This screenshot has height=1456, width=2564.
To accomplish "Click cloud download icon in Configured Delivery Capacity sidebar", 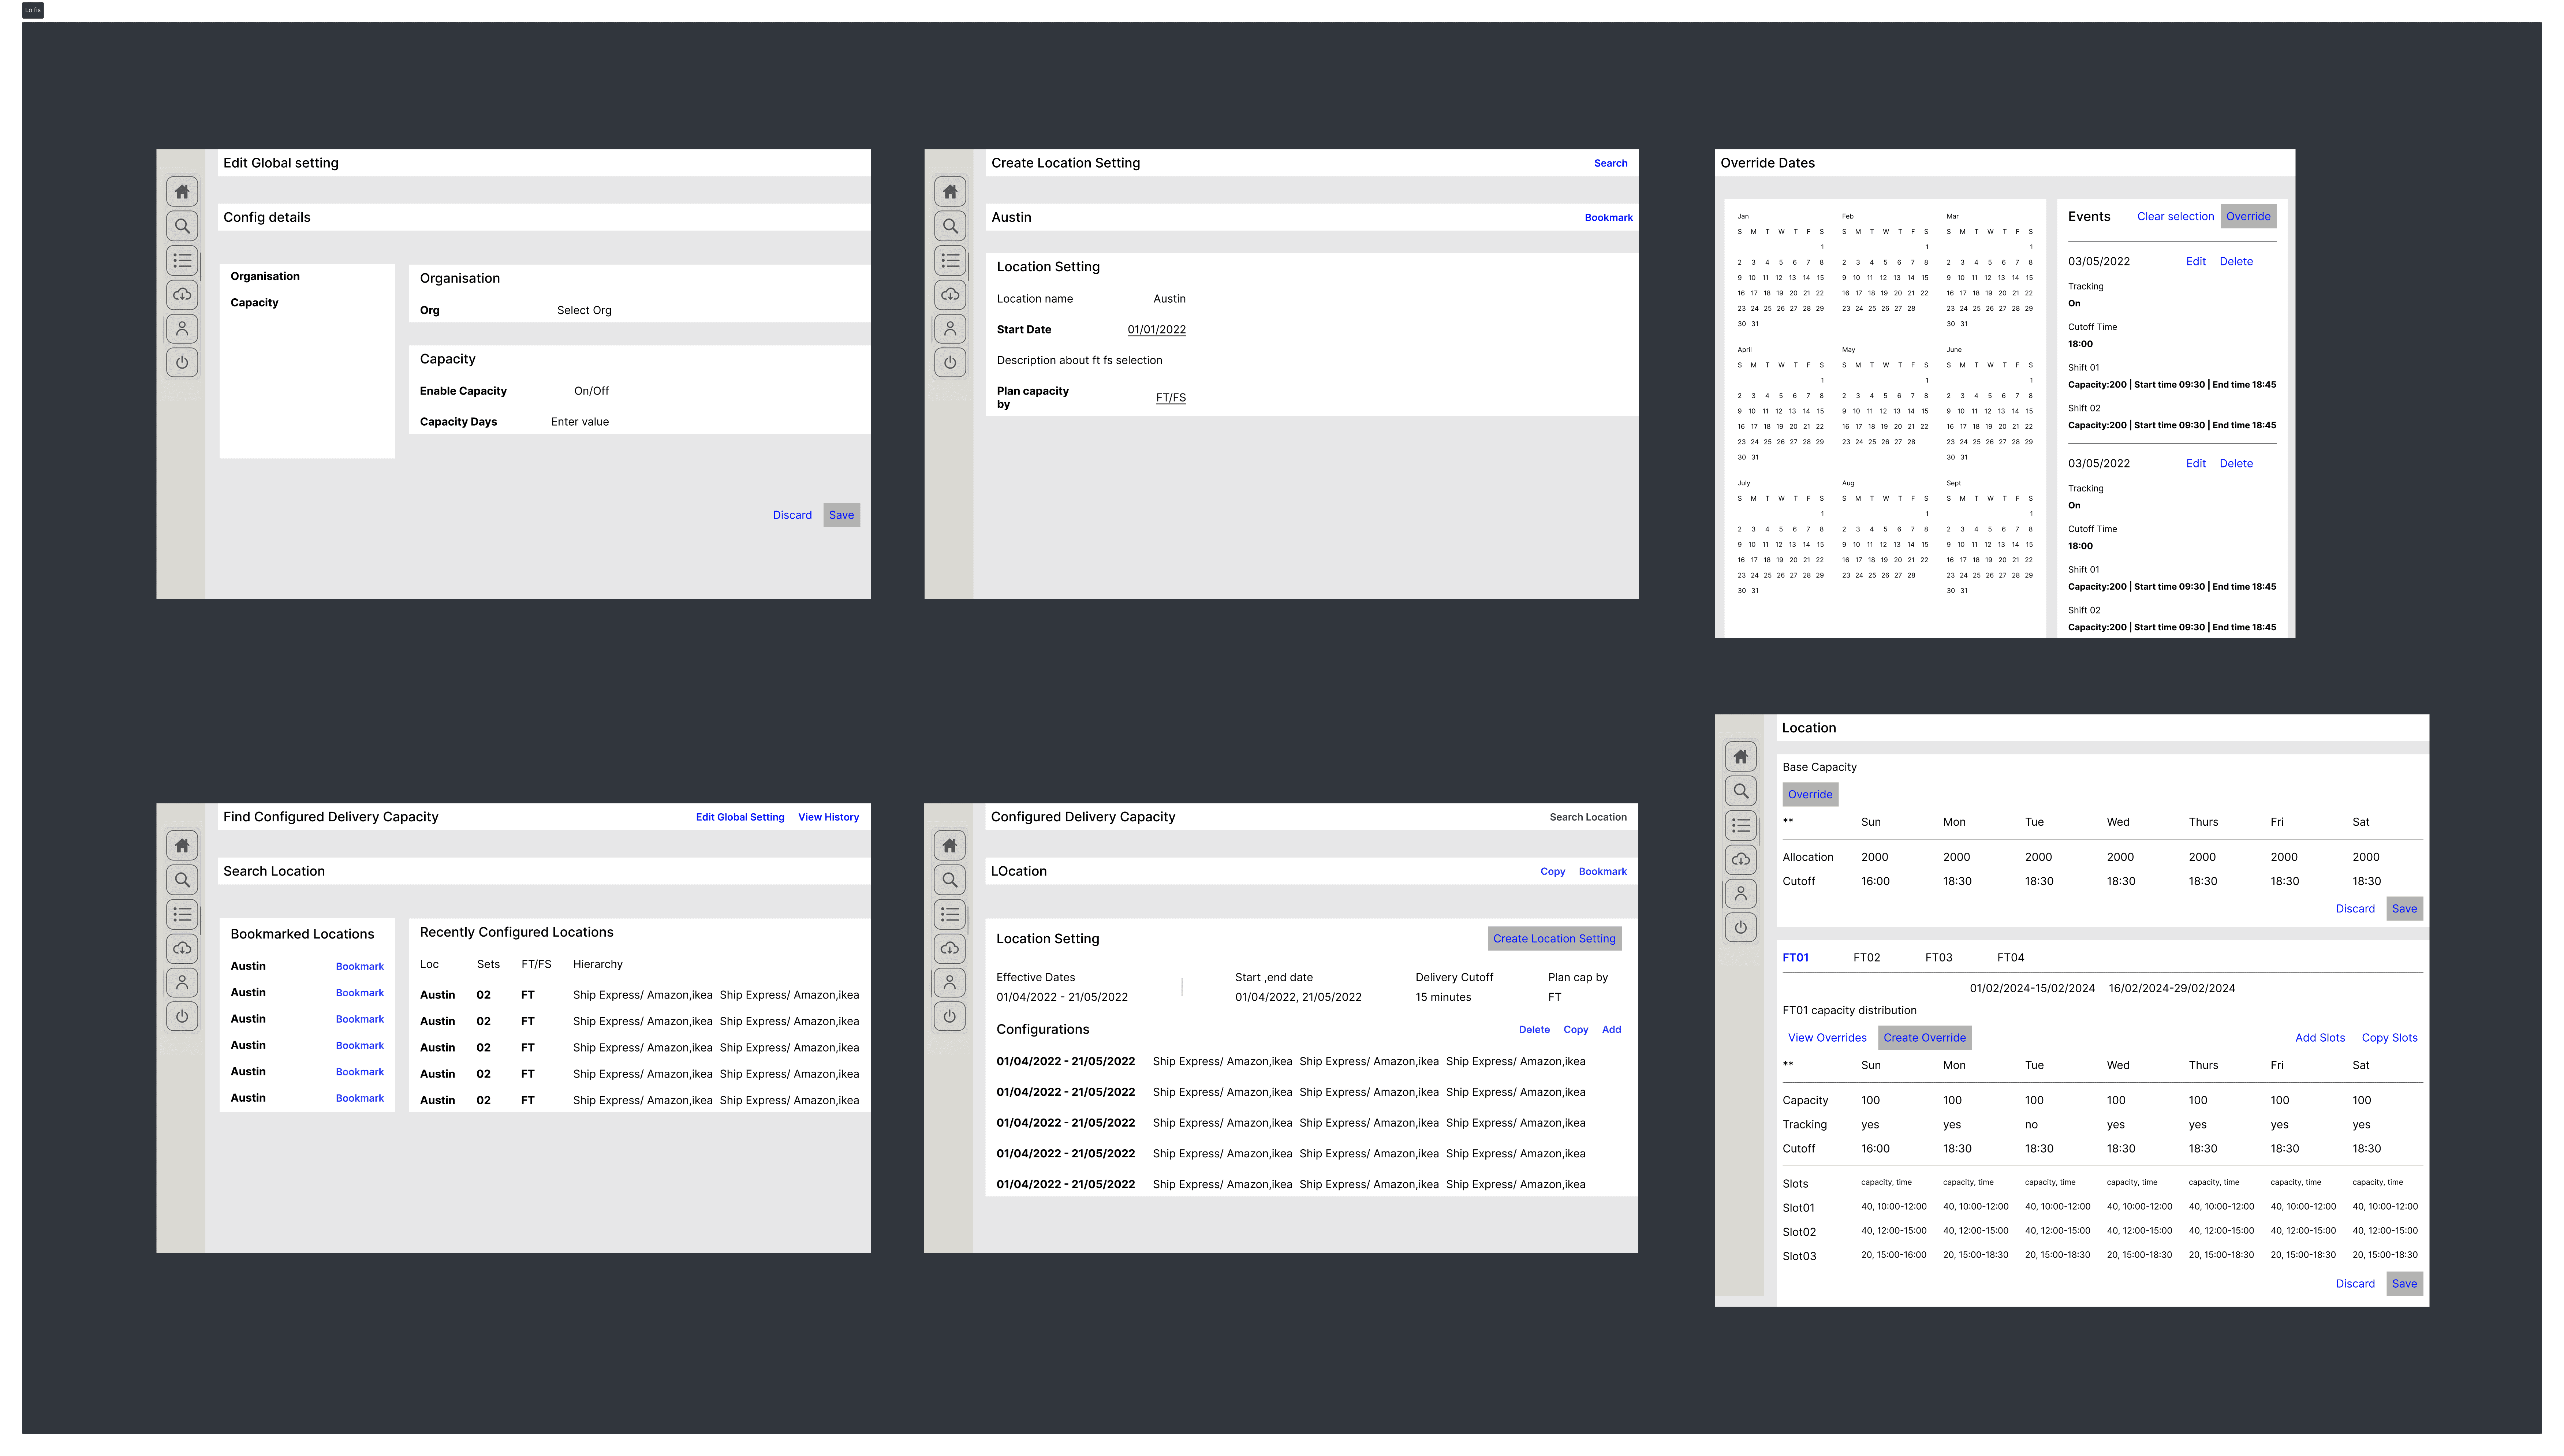I will click(x=950, y=948).
